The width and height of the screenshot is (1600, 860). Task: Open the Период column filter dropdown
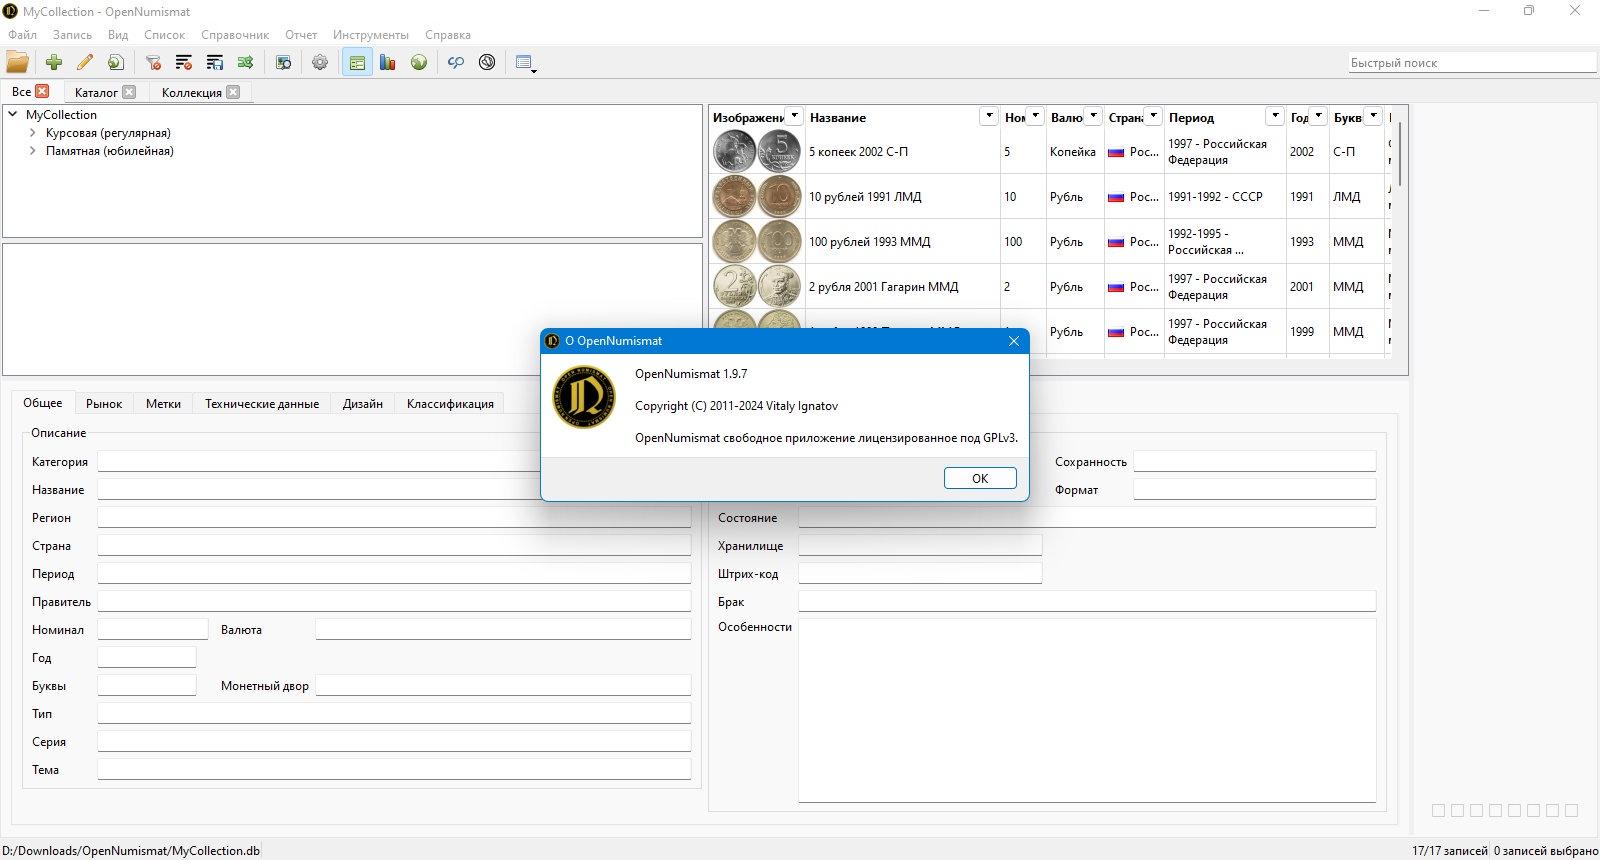(x=1275, y=116)
